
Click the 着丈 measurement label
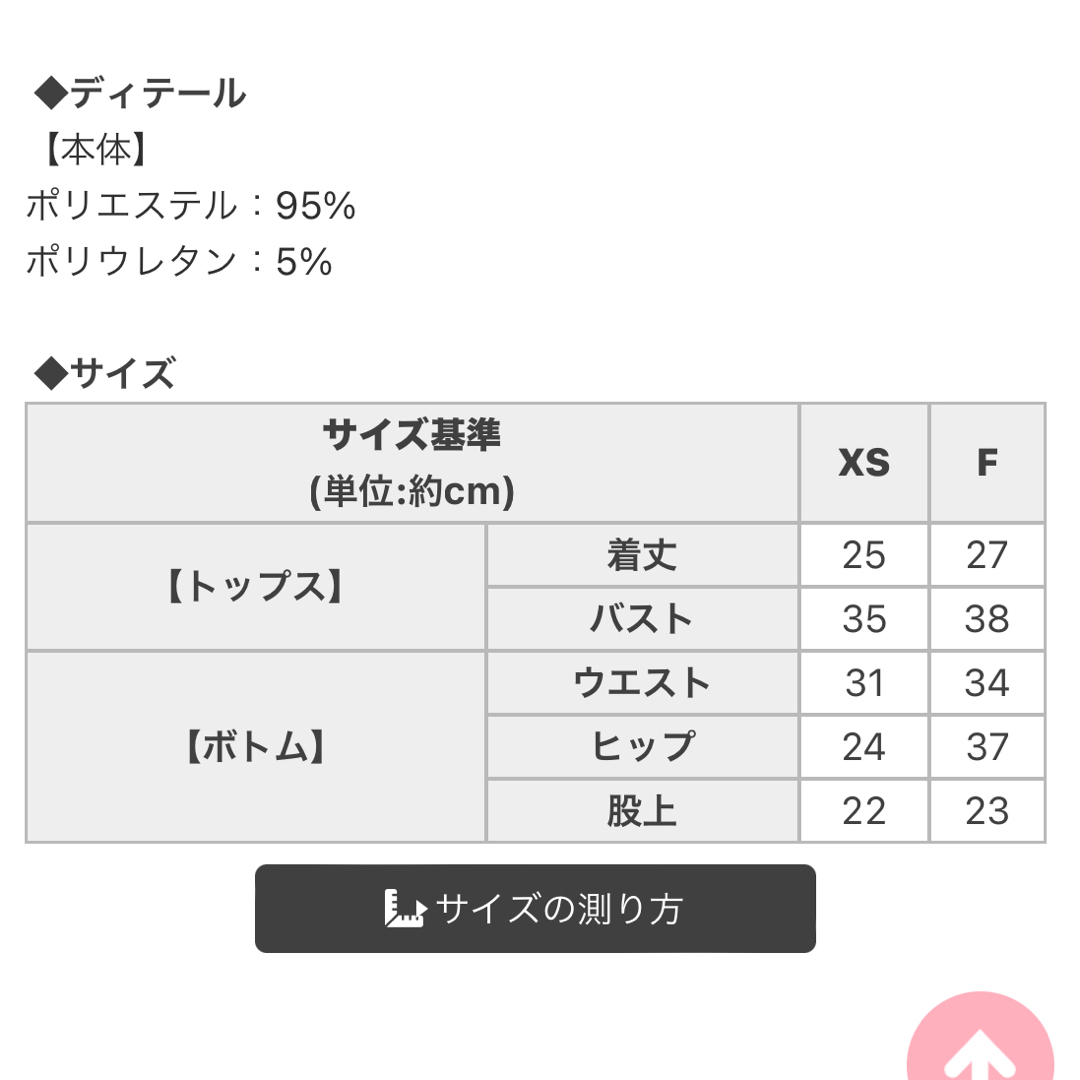point(642,555)
